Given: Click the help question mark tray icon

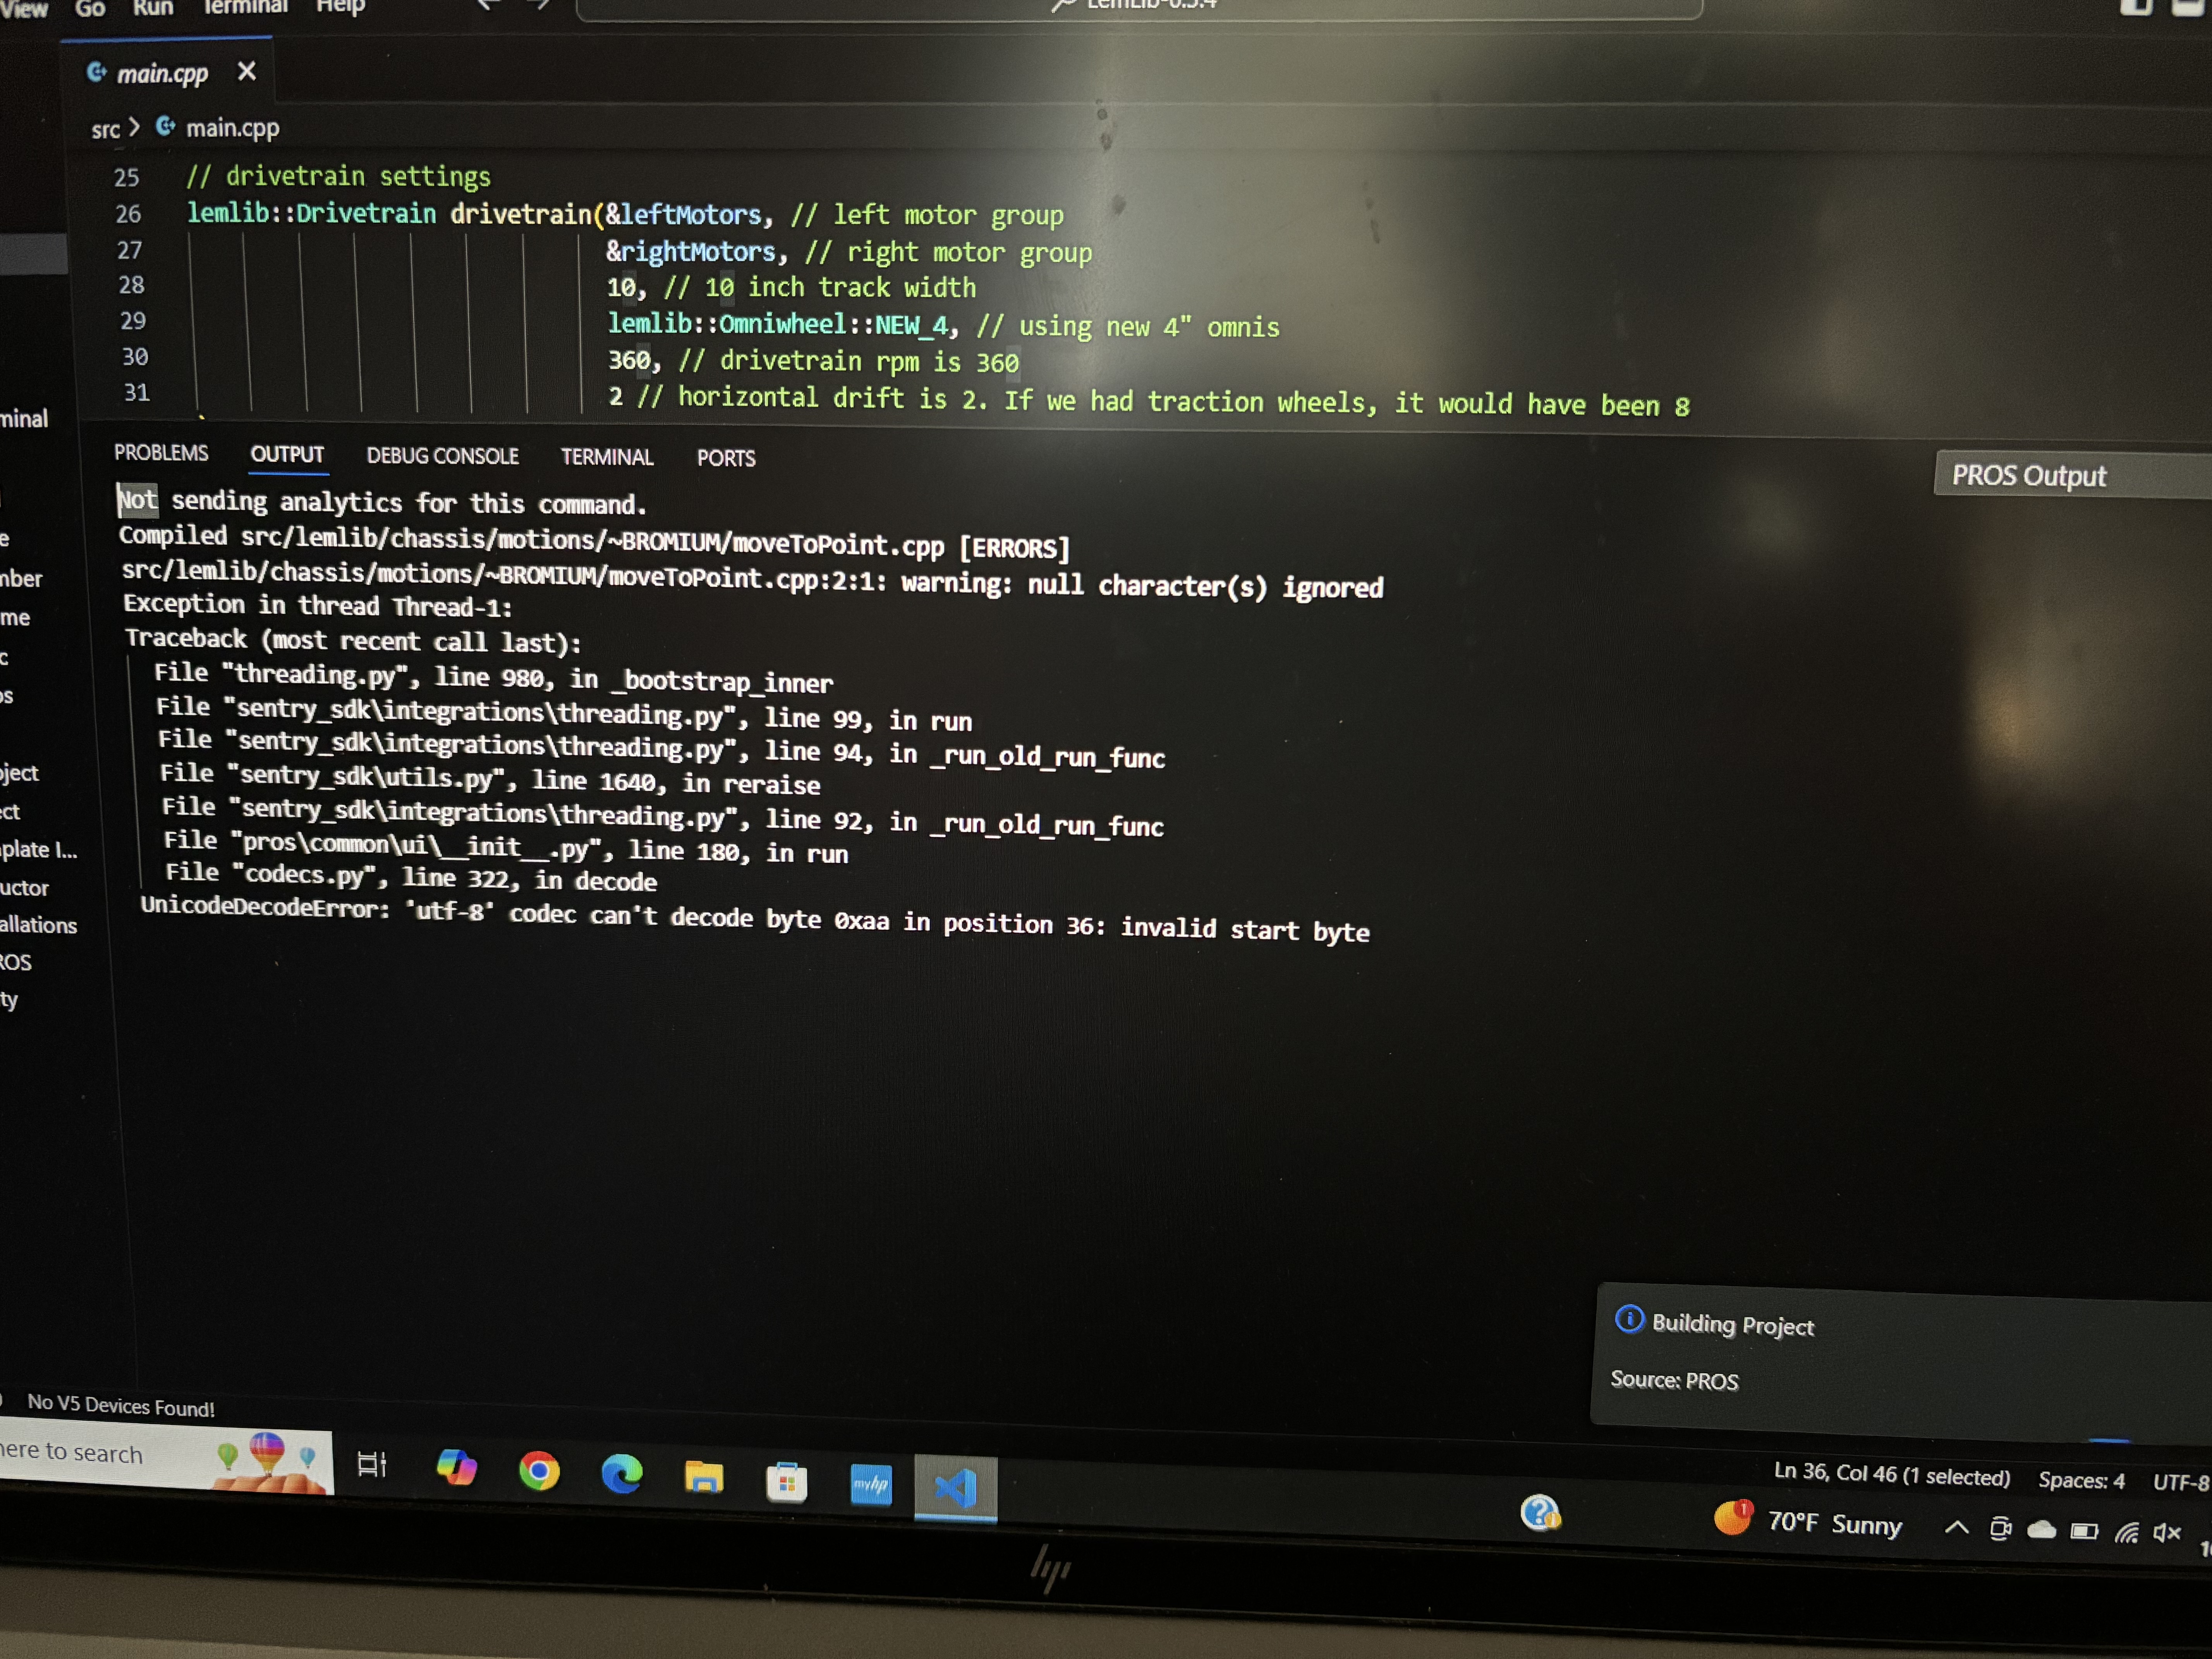Looking at the screenshot, I should (x=1540, y=1513).
